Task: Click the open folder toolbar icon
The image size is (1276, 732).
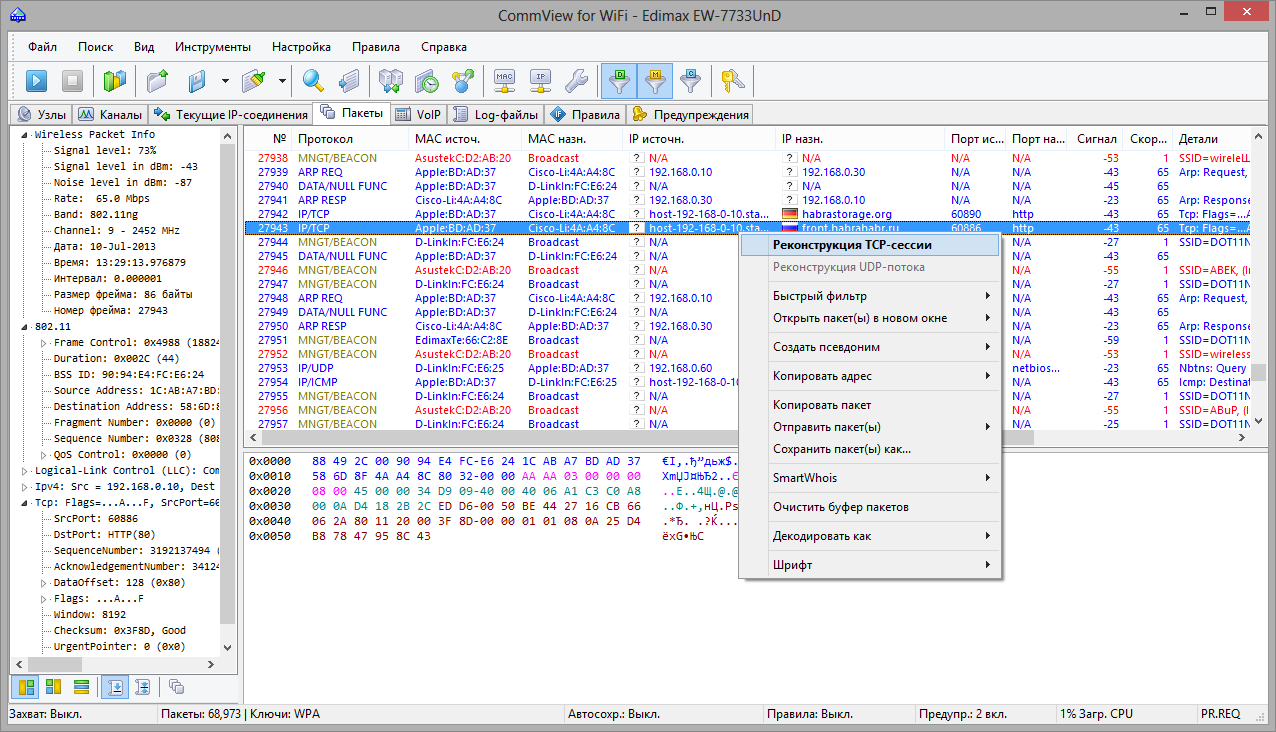Action: pyautogui.click(x=158, y=81)
